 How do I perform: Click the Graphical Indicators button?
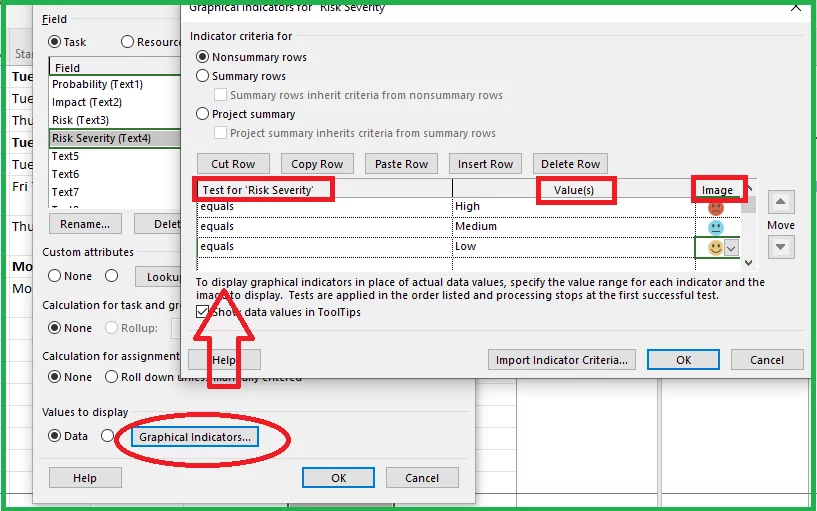196,437
